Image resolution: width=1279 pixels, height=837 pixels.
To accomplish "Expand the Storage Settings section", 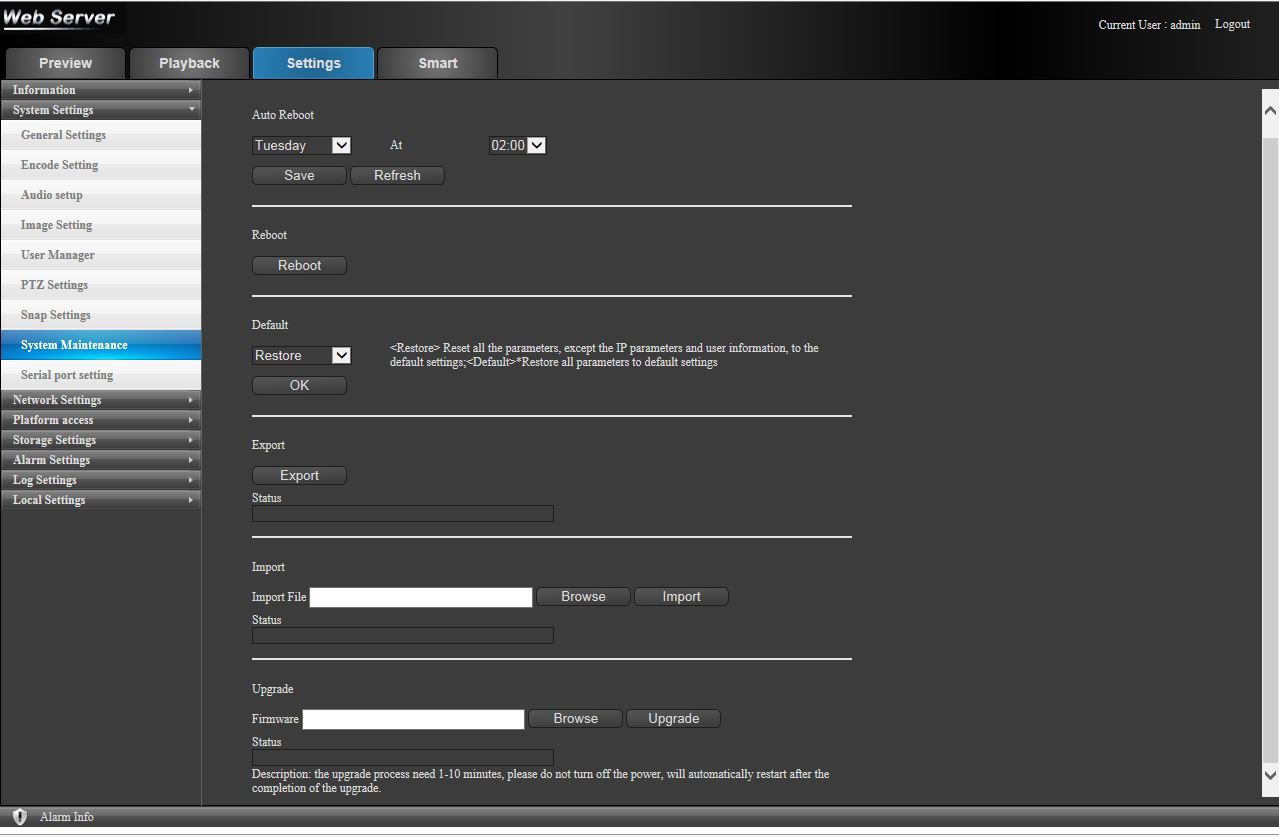I will pos(100,440).
